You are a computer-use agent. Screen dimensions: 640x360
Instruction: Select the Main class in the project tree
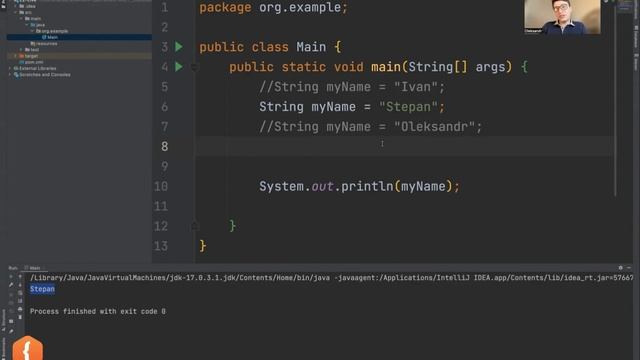(53, 37)
